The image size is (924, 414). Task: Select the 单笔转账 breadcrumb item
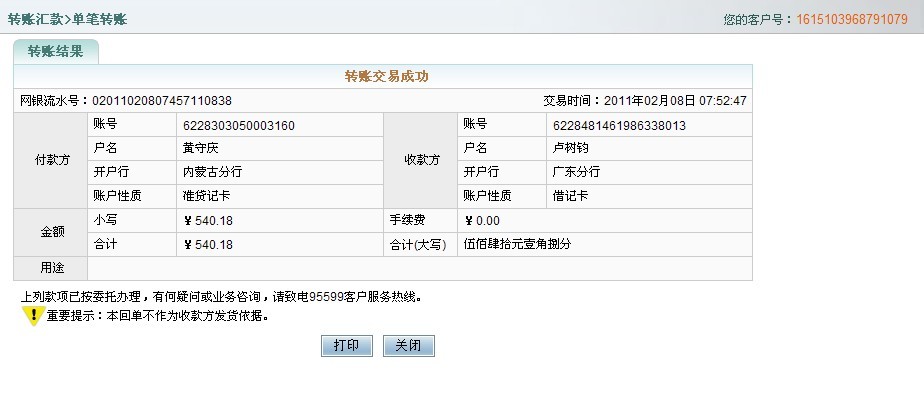tap(100, 19)
